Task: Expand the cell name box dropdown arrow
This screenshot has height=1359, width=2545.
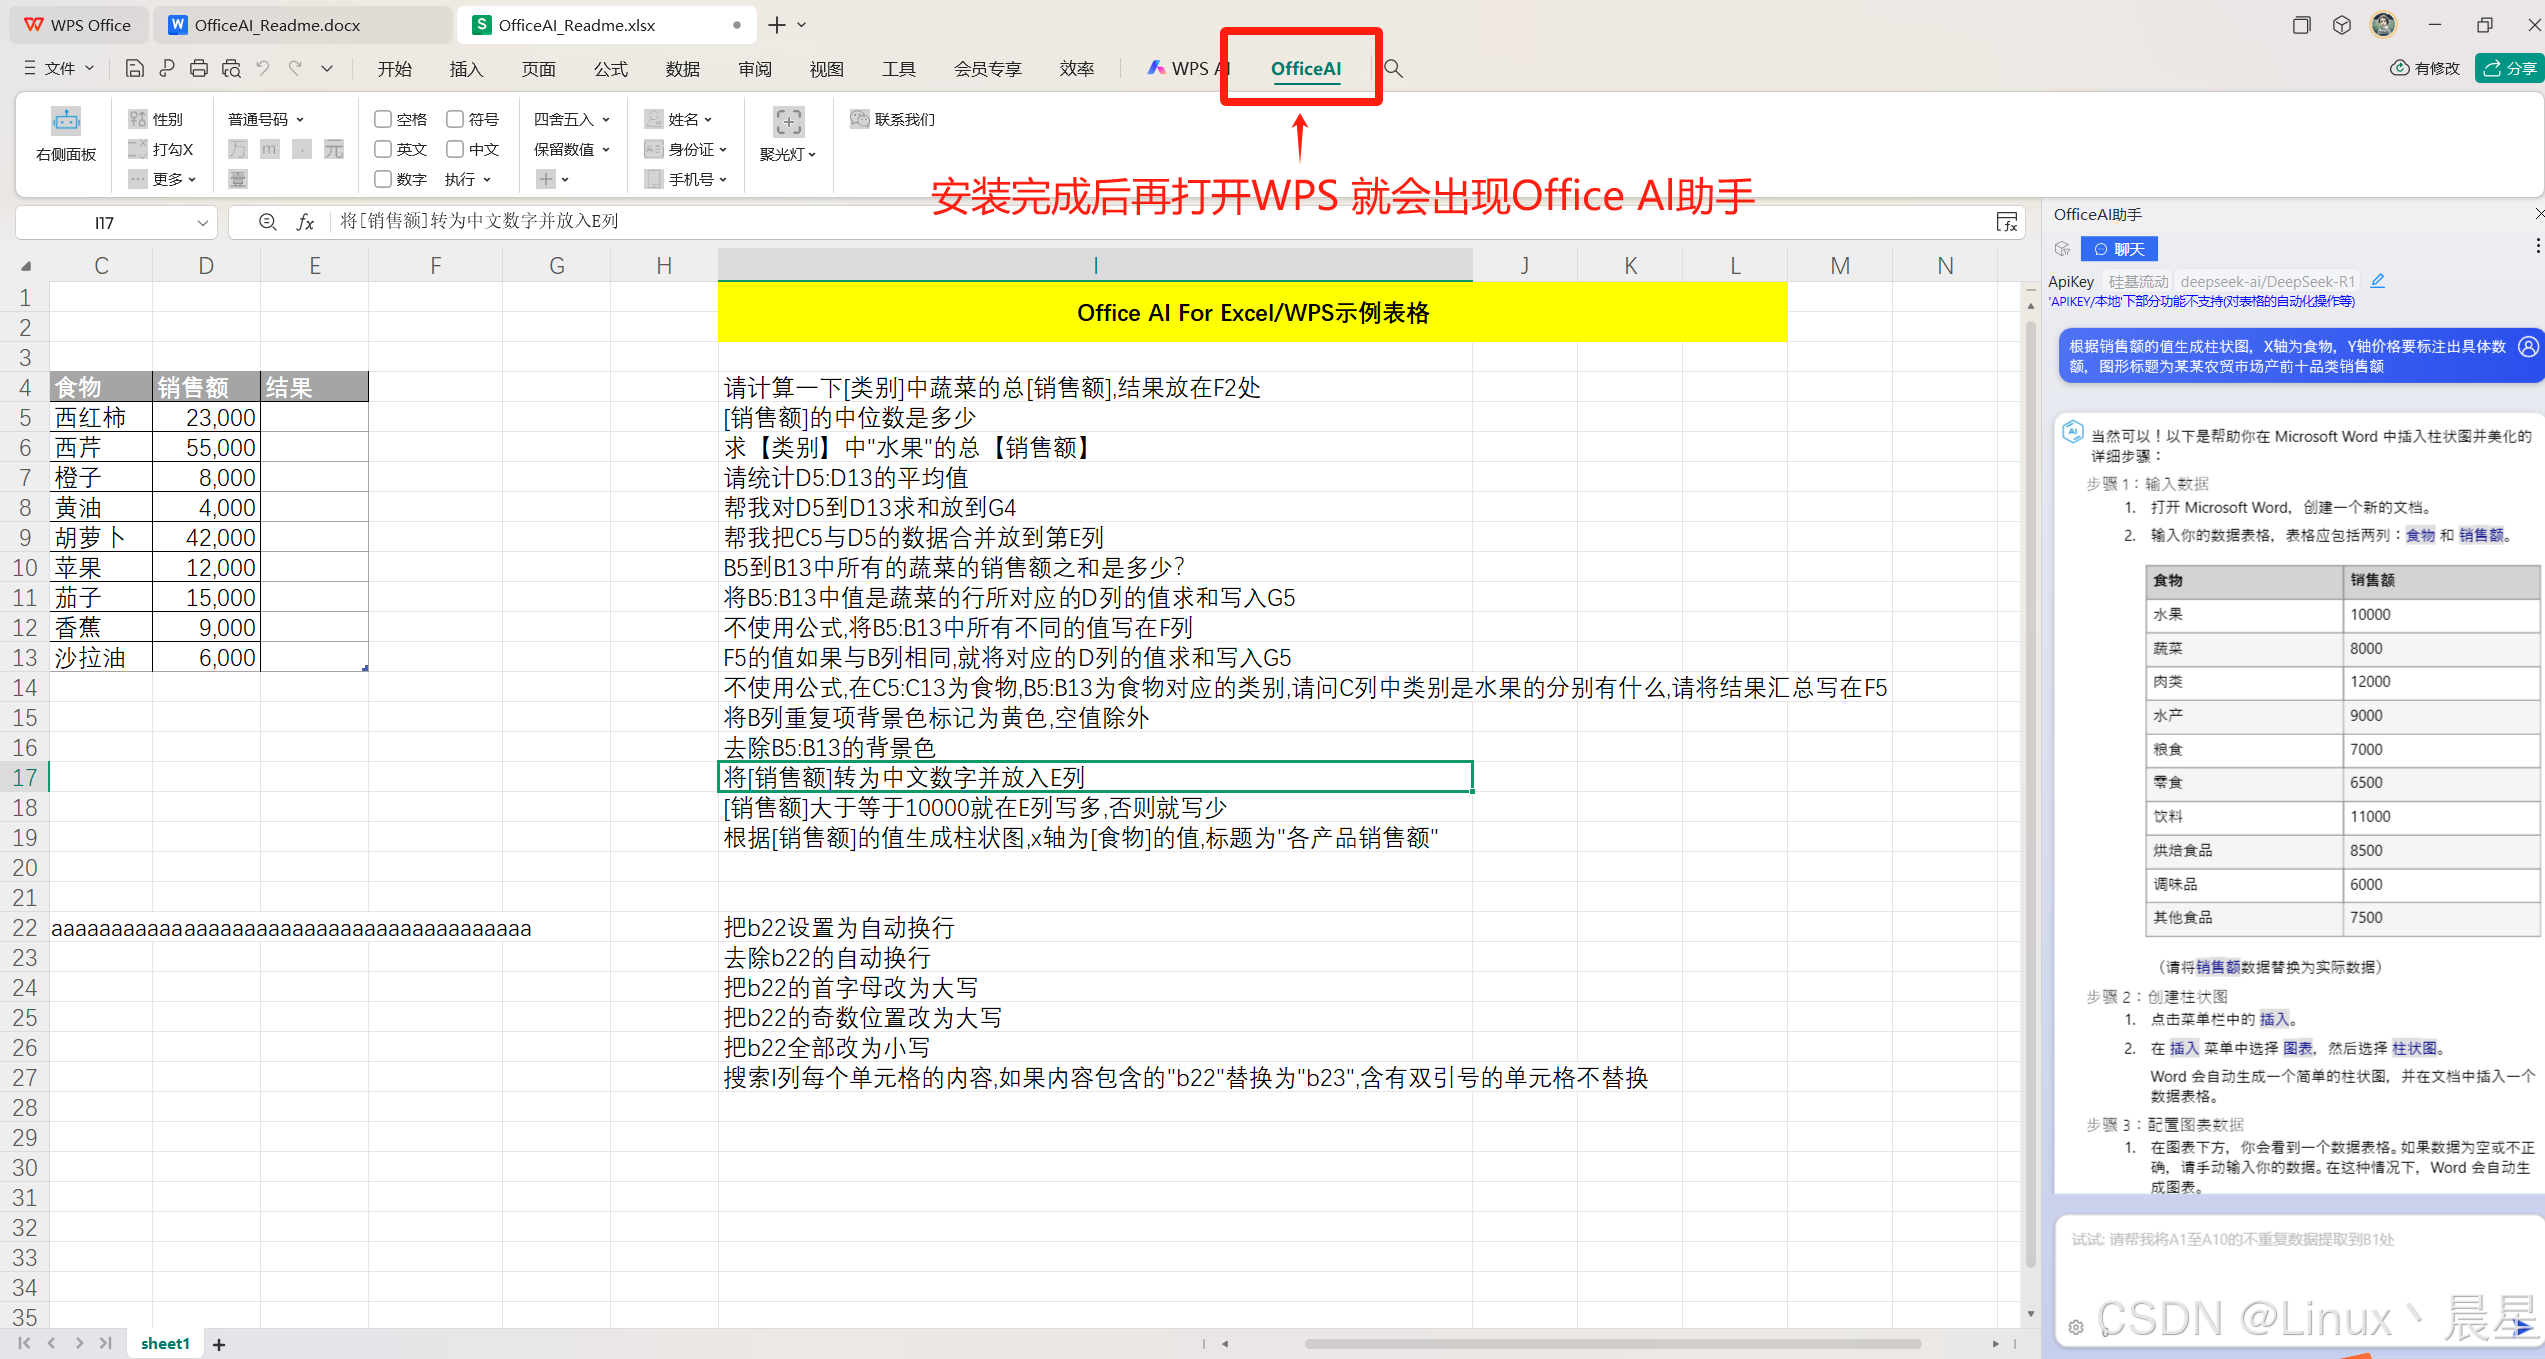Action: (202, 223)
